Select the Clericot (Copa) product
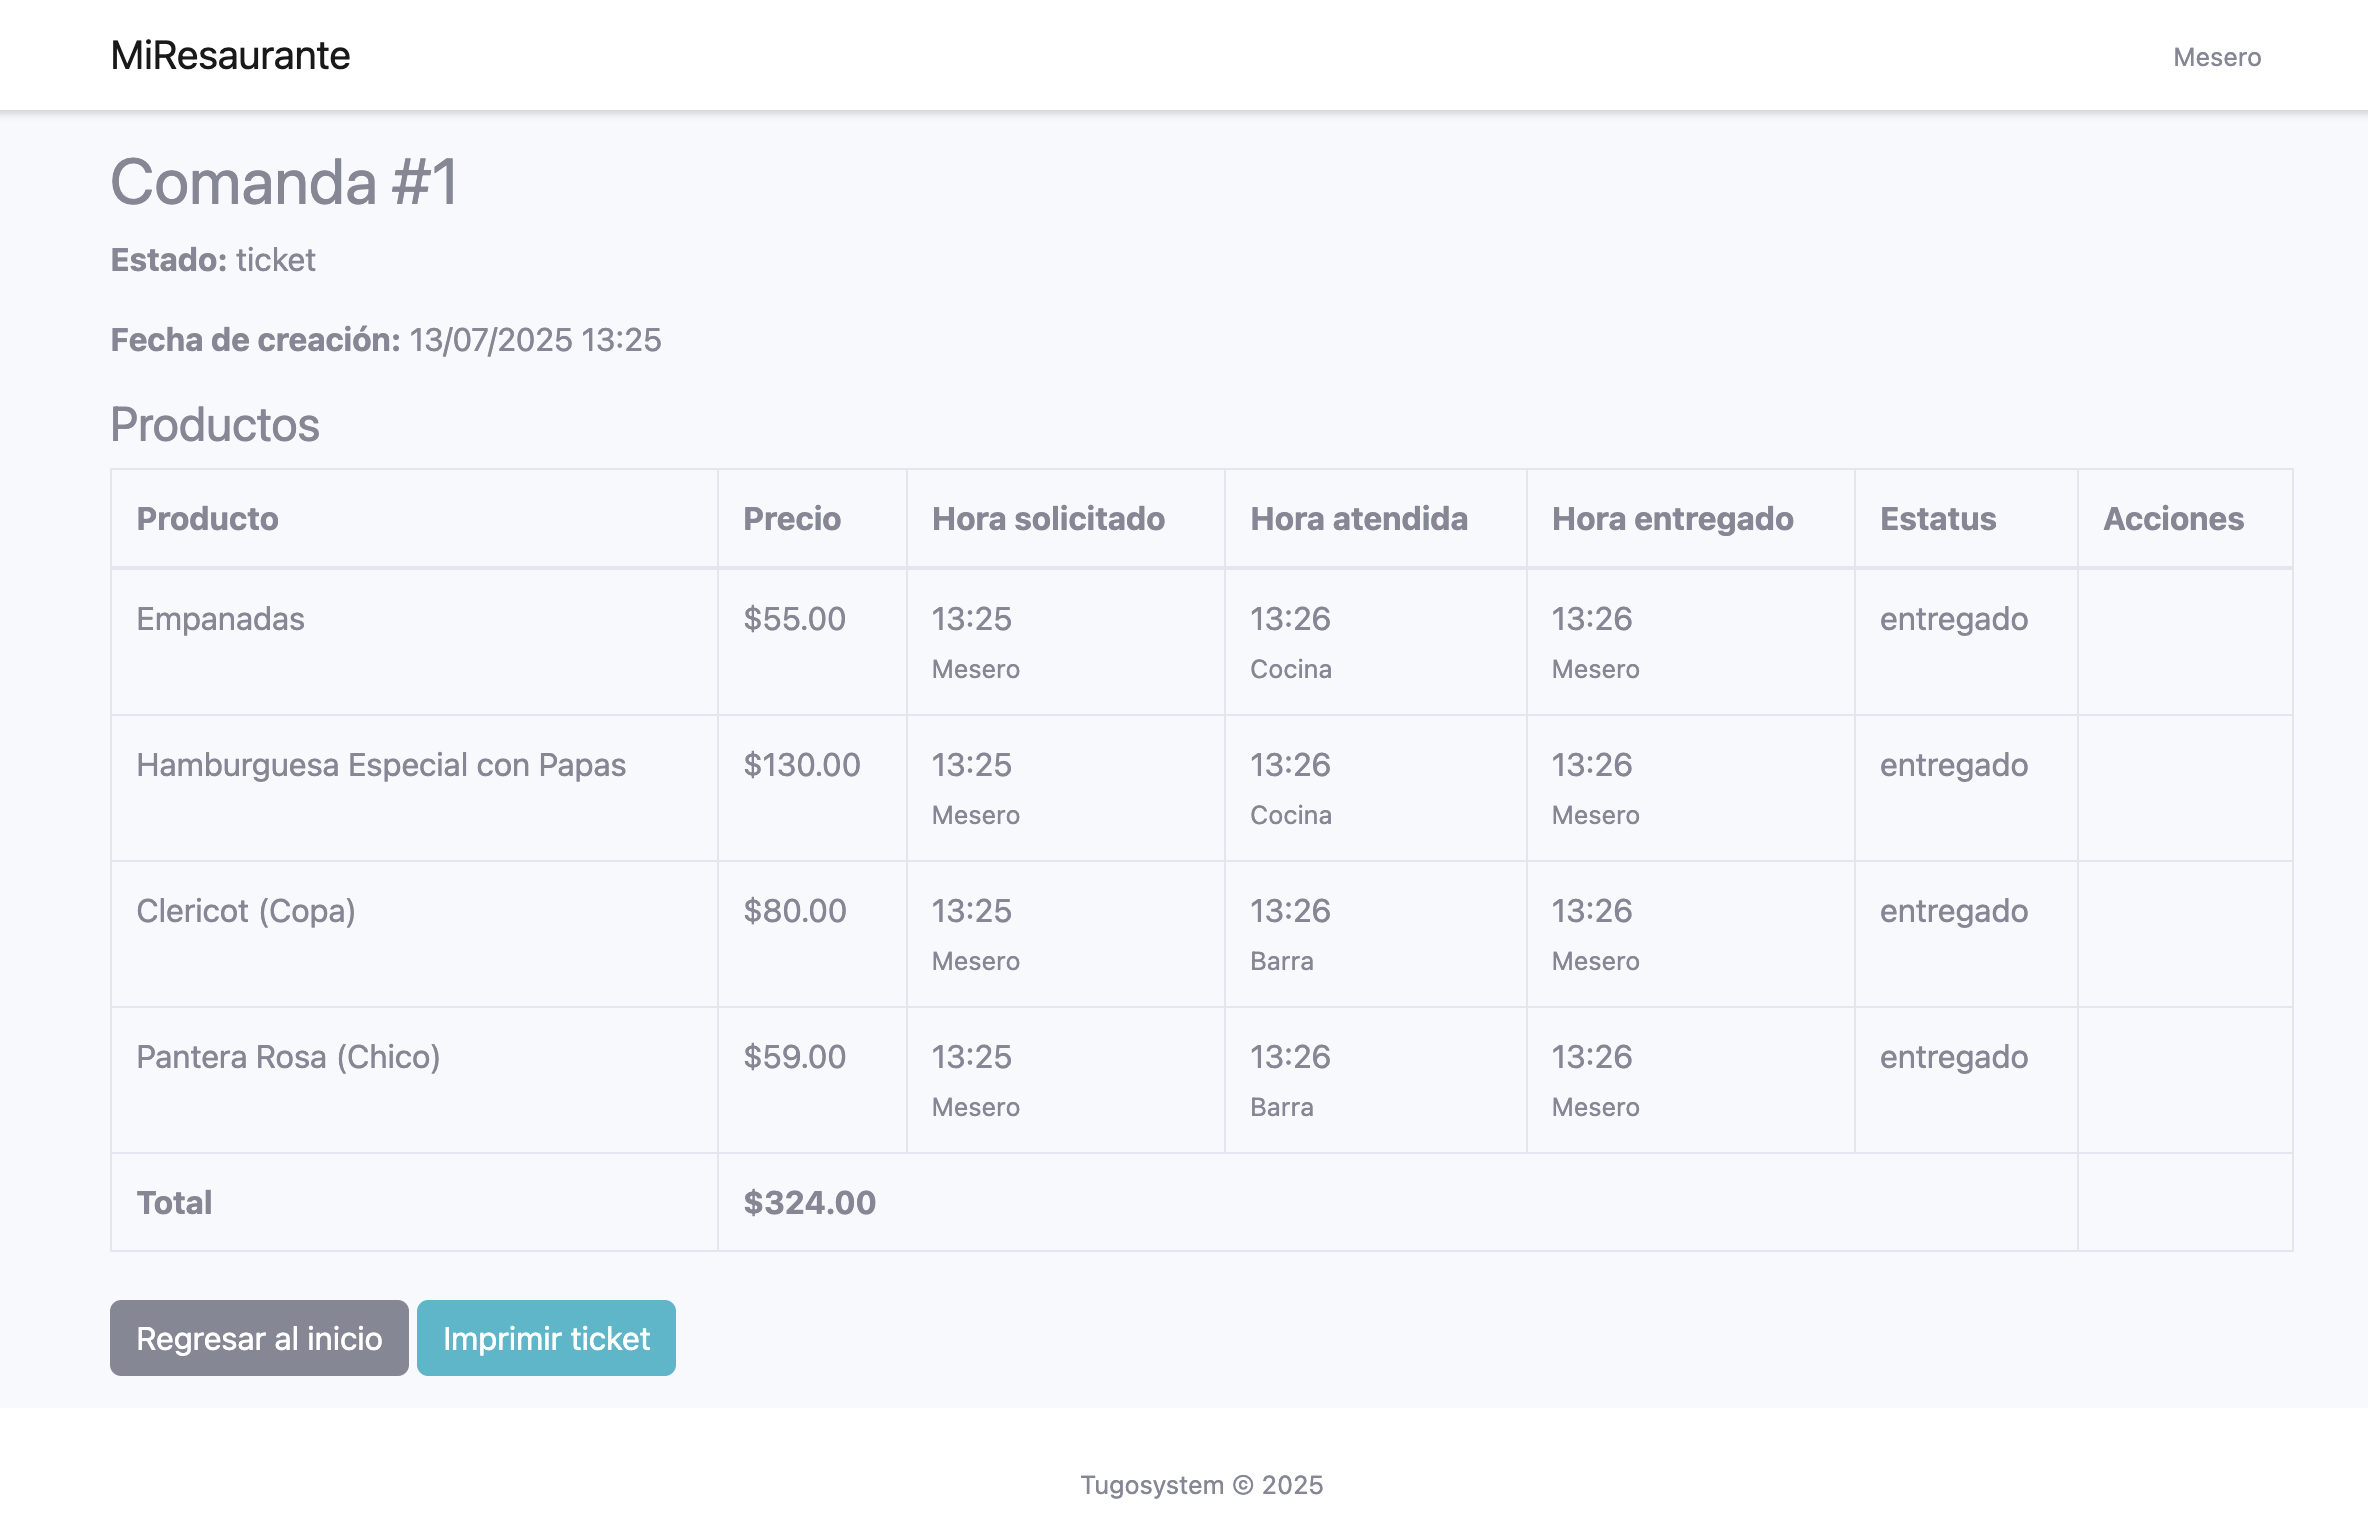The image size is (2368, 1538). (x=246, y=911)
